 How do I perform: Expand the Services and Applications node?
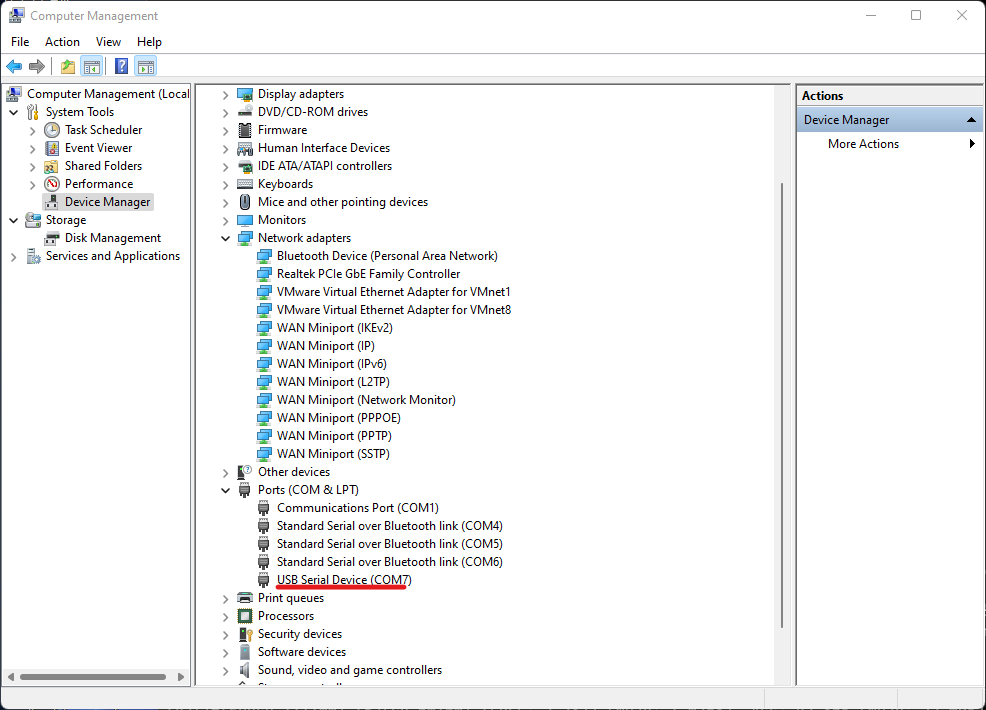pyautogui.click(x=14, y=257)
